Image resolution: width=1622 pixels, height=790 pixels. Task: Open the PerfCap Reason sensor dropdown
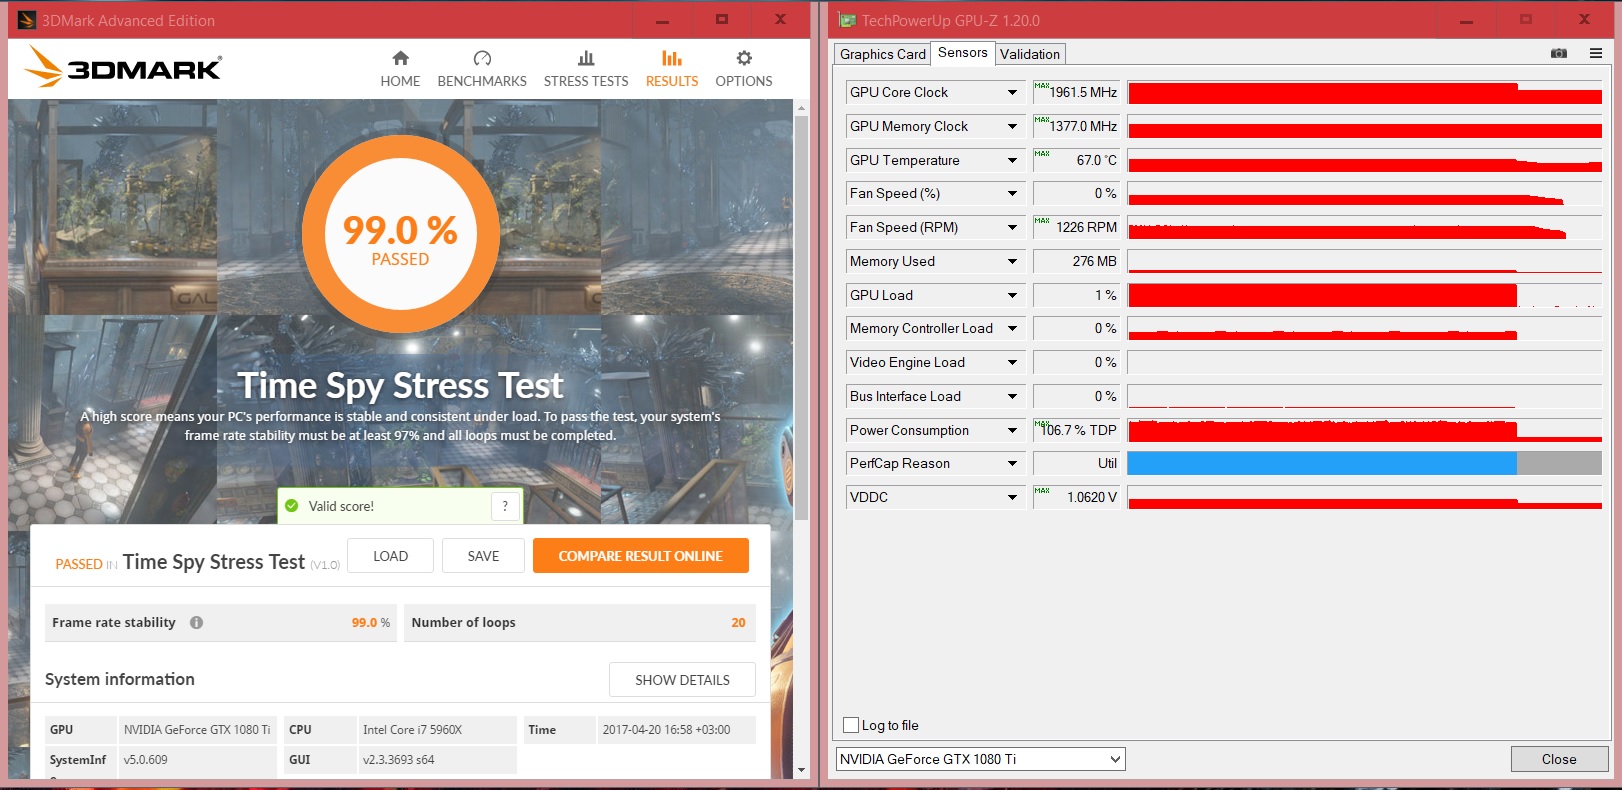(x=1012, y=463)
